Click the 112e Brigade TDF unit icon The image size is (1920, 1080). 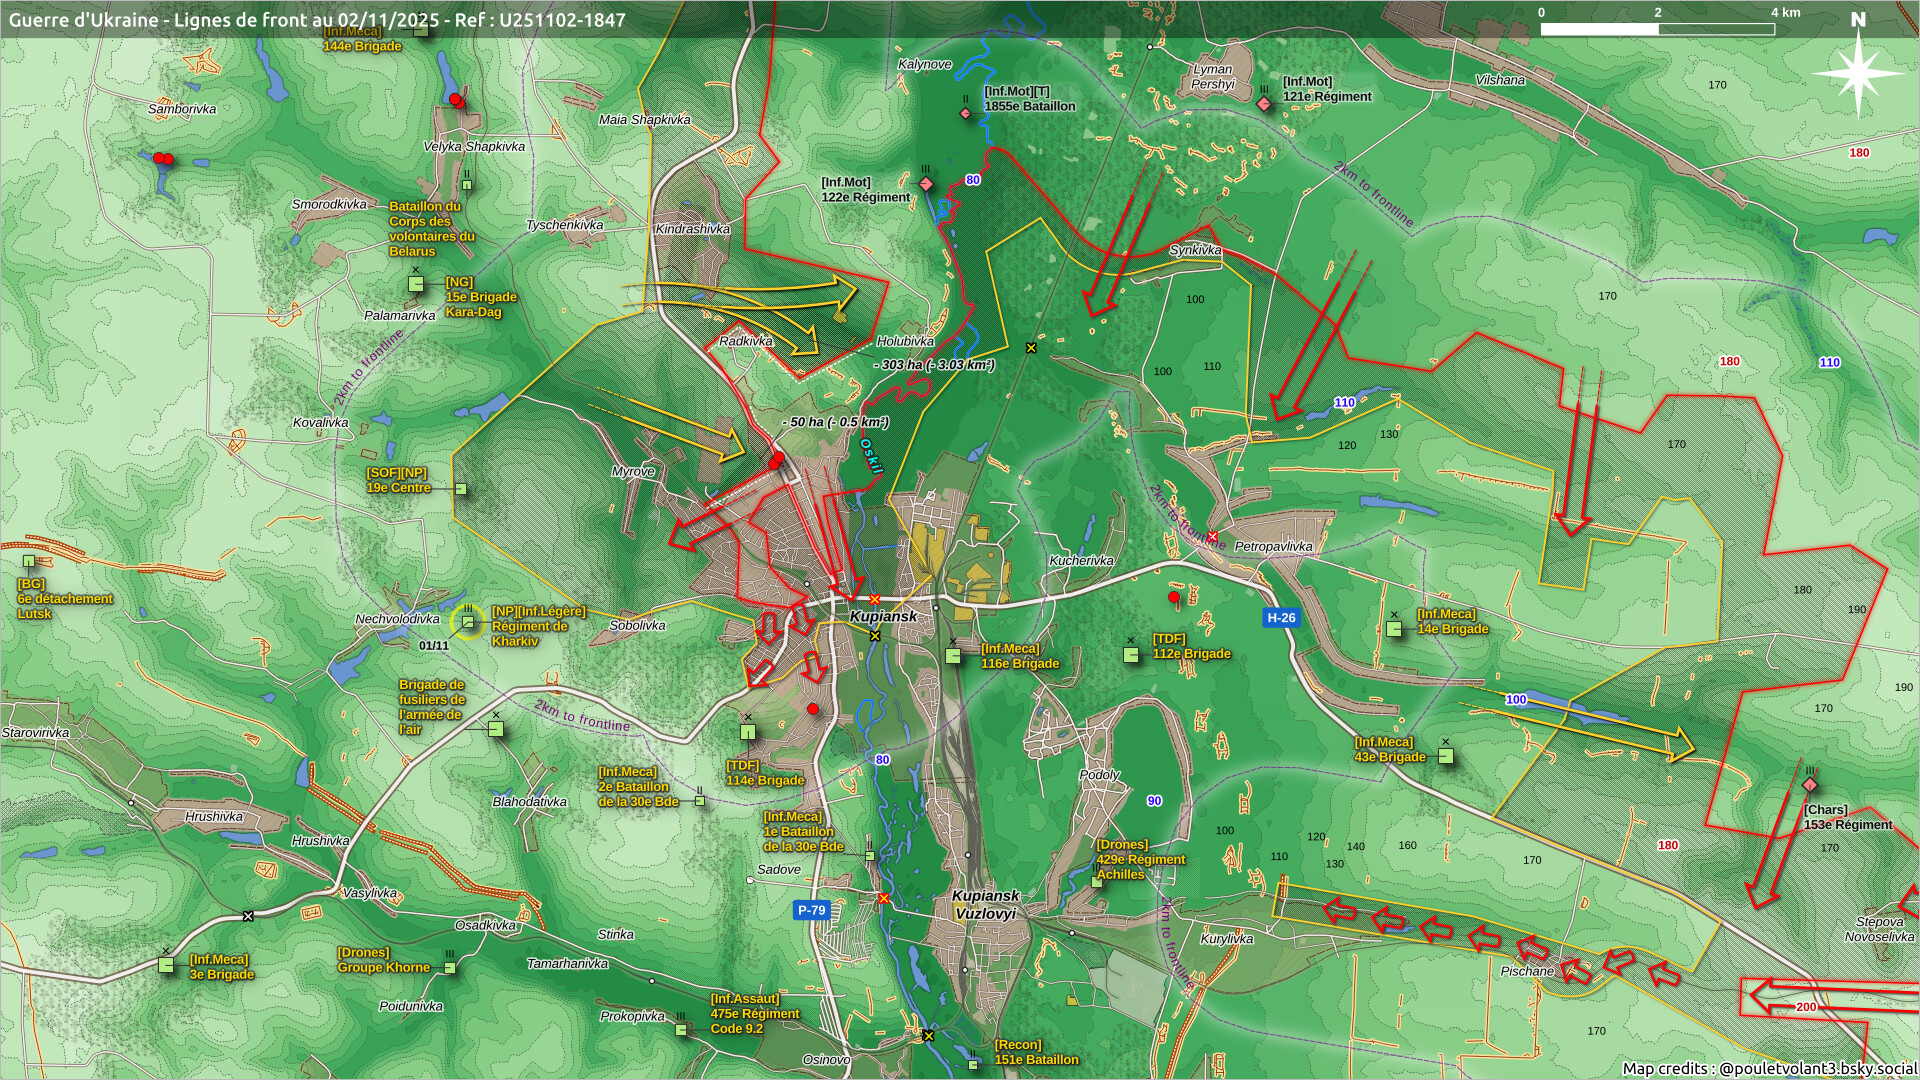(1131, 655)
